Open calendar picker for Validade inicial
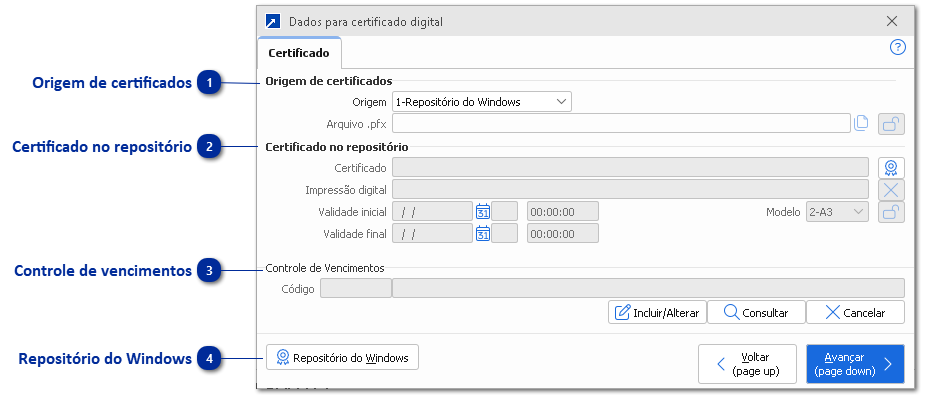 [x=483, y=212]
